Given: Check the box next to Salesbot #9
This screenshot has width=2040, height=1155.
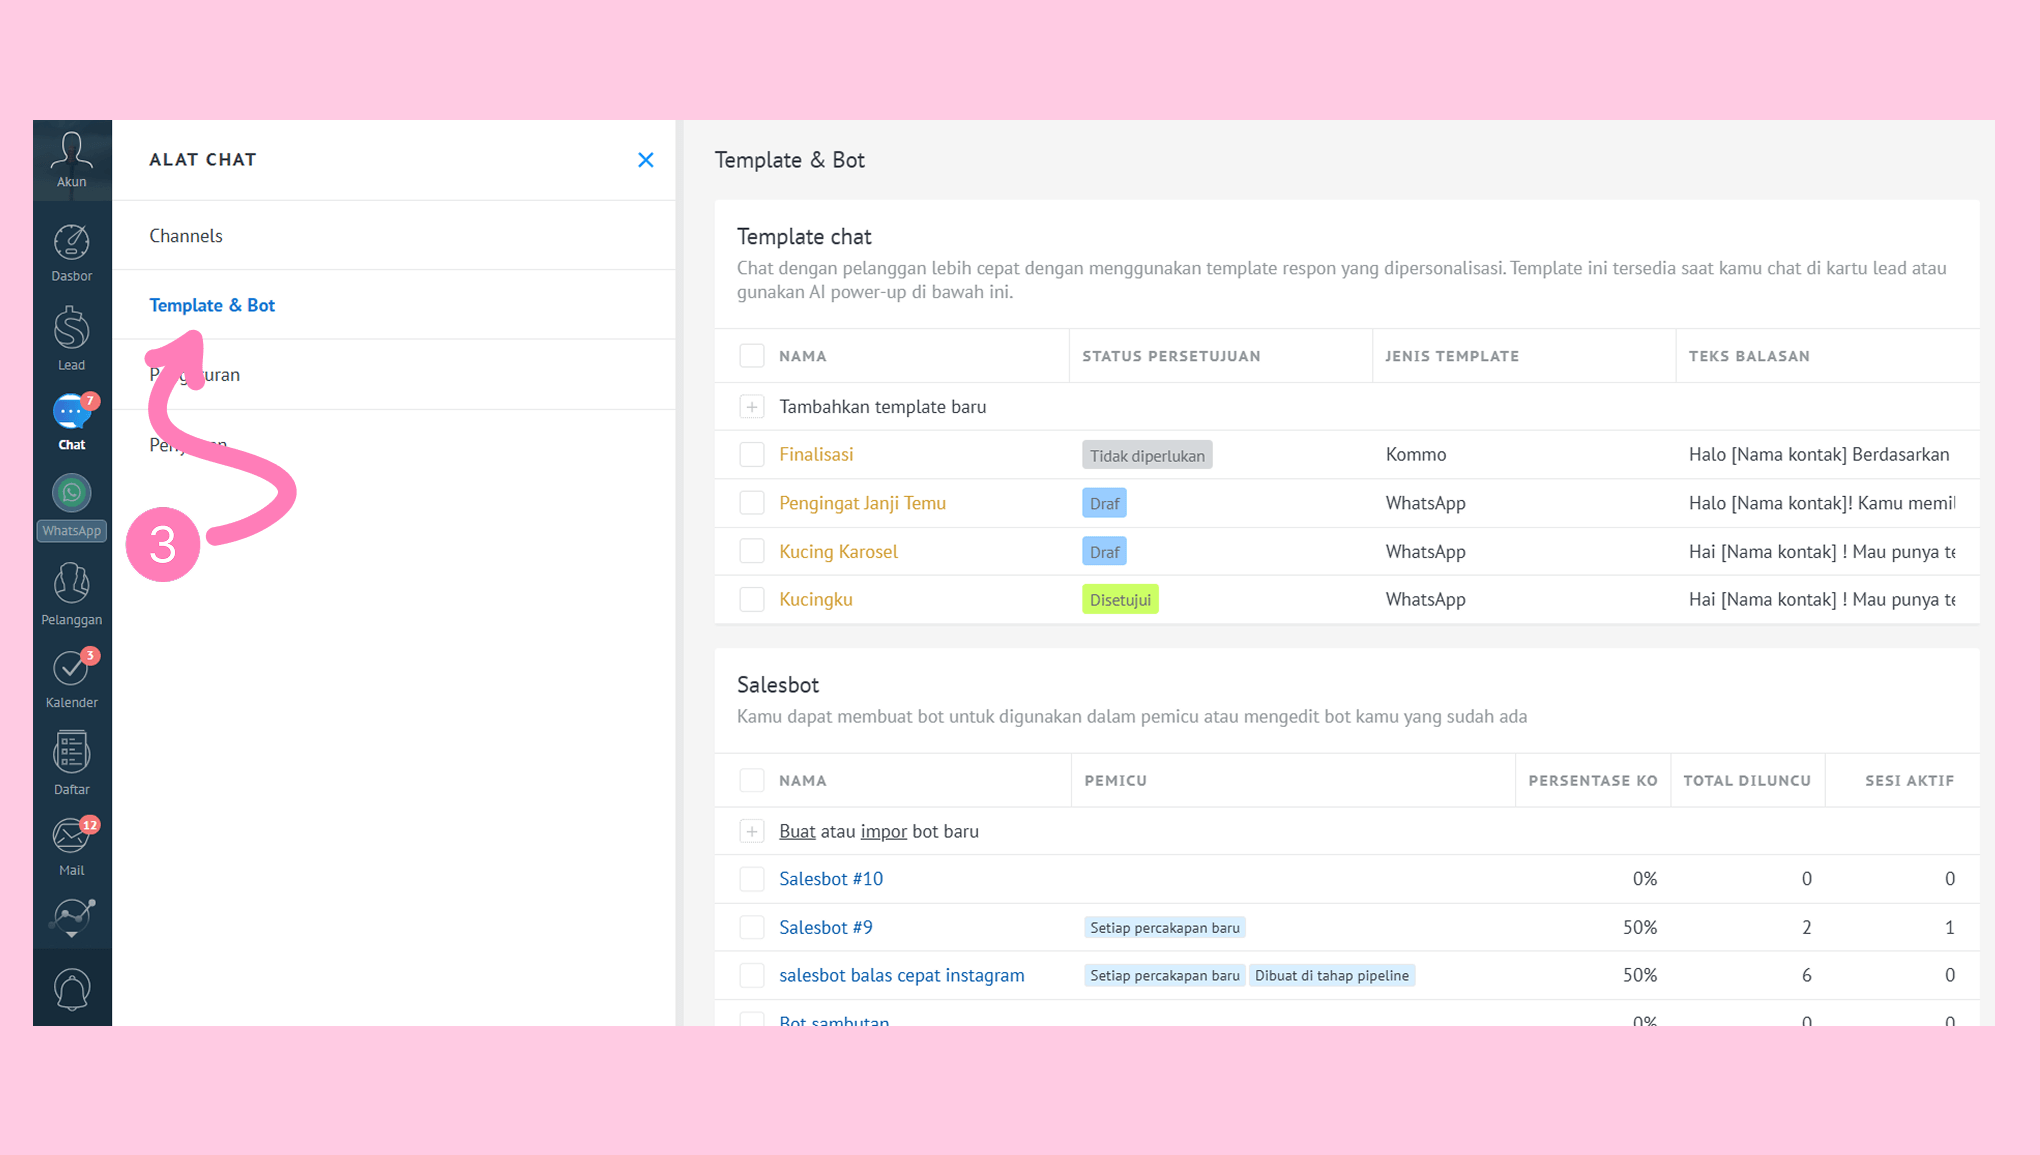Looking at the screenshot, I should tap(751, 927).
